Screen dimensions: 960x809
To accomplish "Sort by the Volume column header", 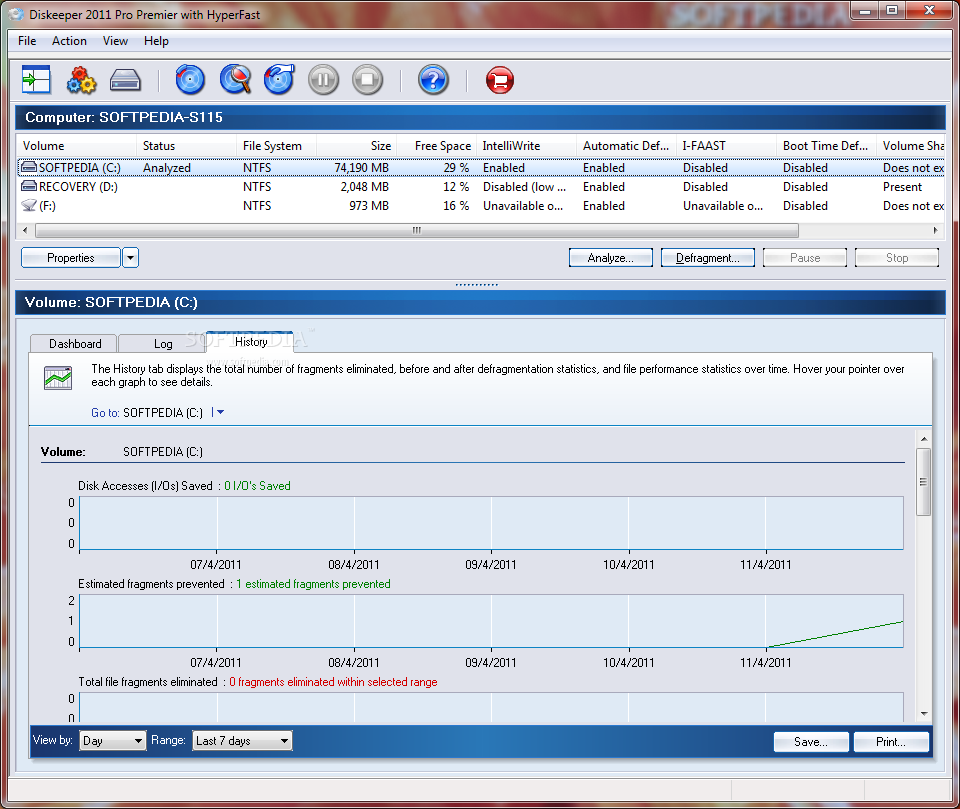I will tap(76, 146).
